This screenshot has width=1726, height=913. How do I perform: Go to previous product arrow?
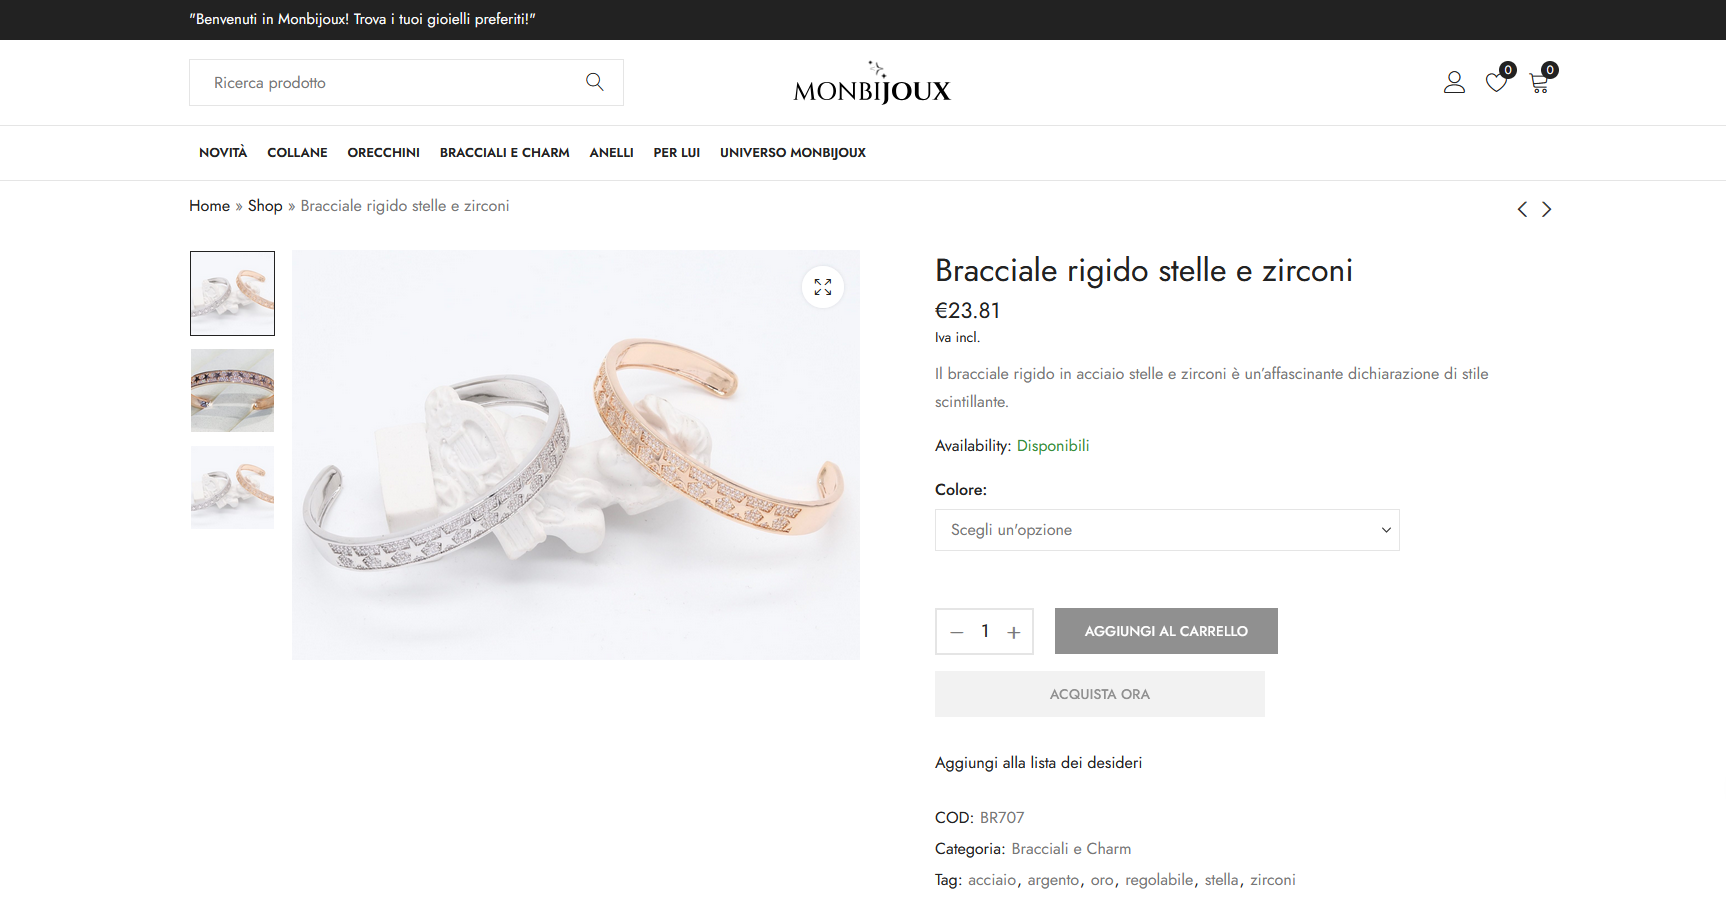point(1522,209)
